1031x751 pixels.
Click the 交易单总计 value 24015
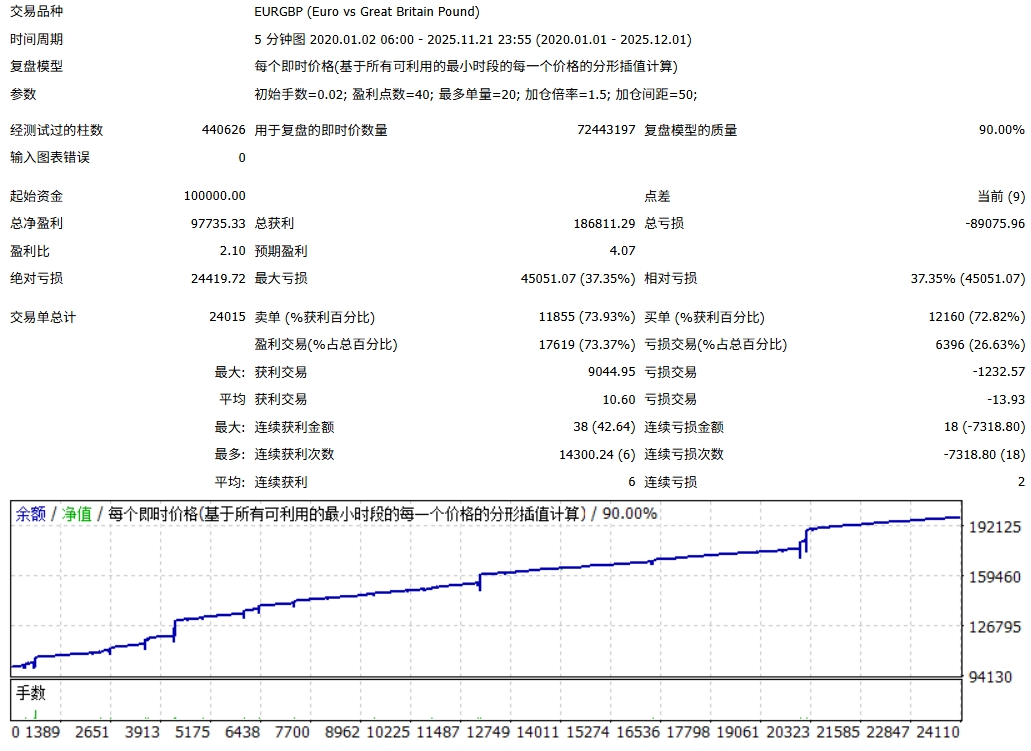(x=227, y=318)
